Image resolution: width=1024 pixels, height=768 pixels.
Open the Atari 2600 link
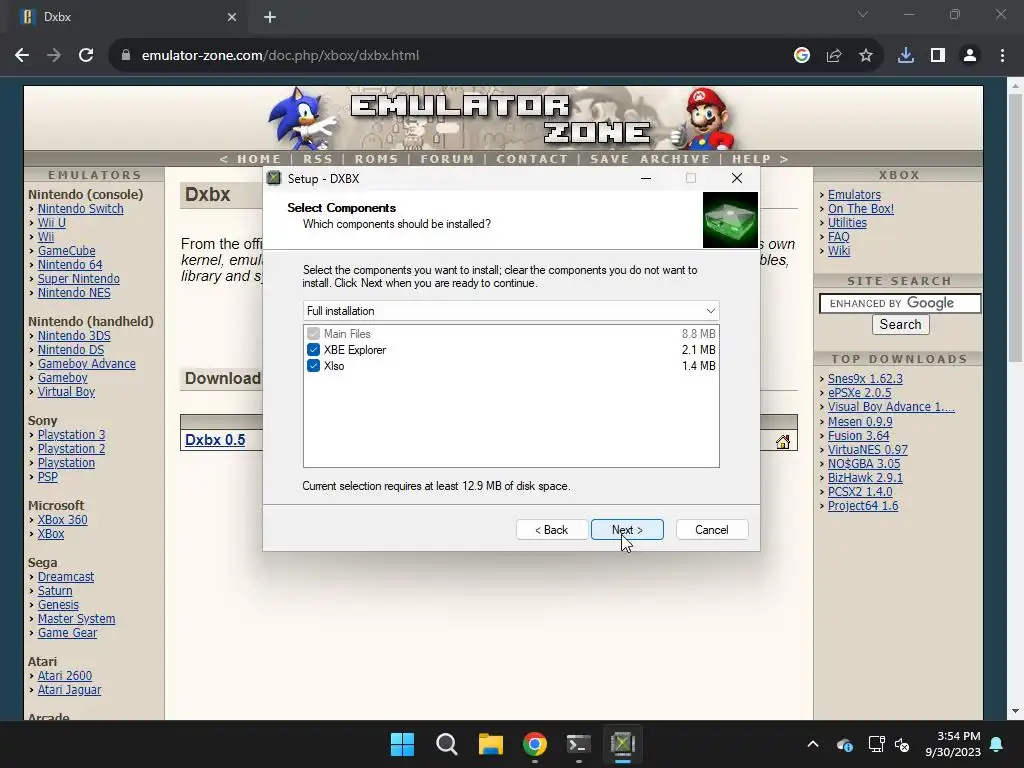pos(65,676)
